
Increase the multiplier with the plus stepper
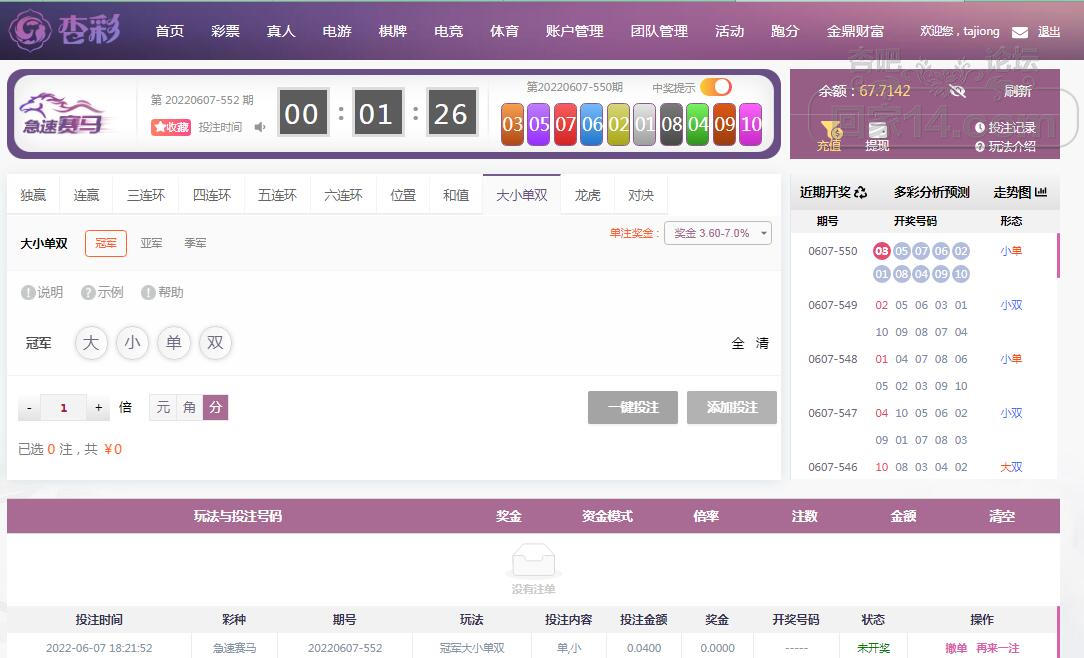[x=97, y=407]
